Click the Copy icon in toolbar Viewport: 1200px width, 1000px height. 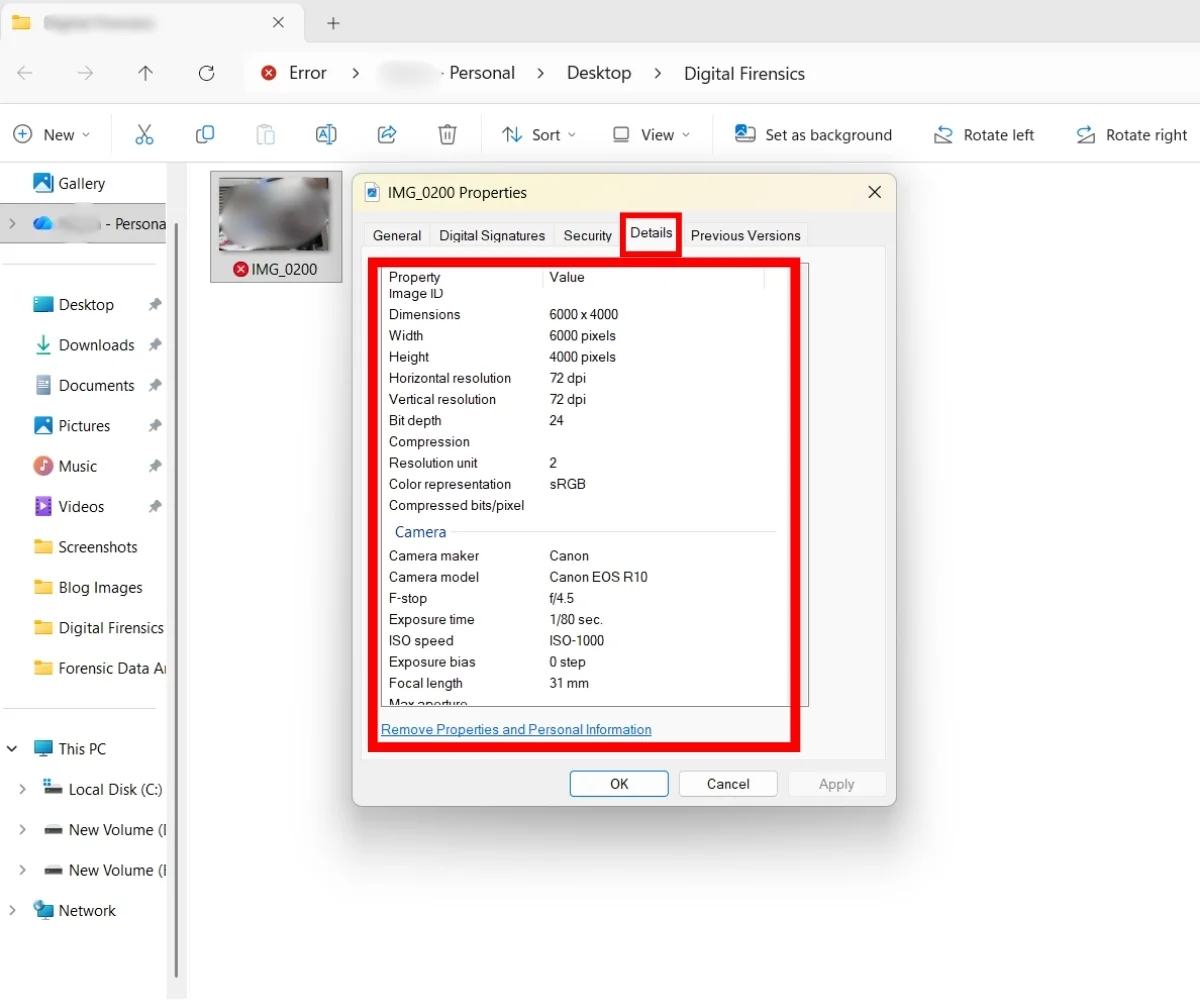click(205, 134)
